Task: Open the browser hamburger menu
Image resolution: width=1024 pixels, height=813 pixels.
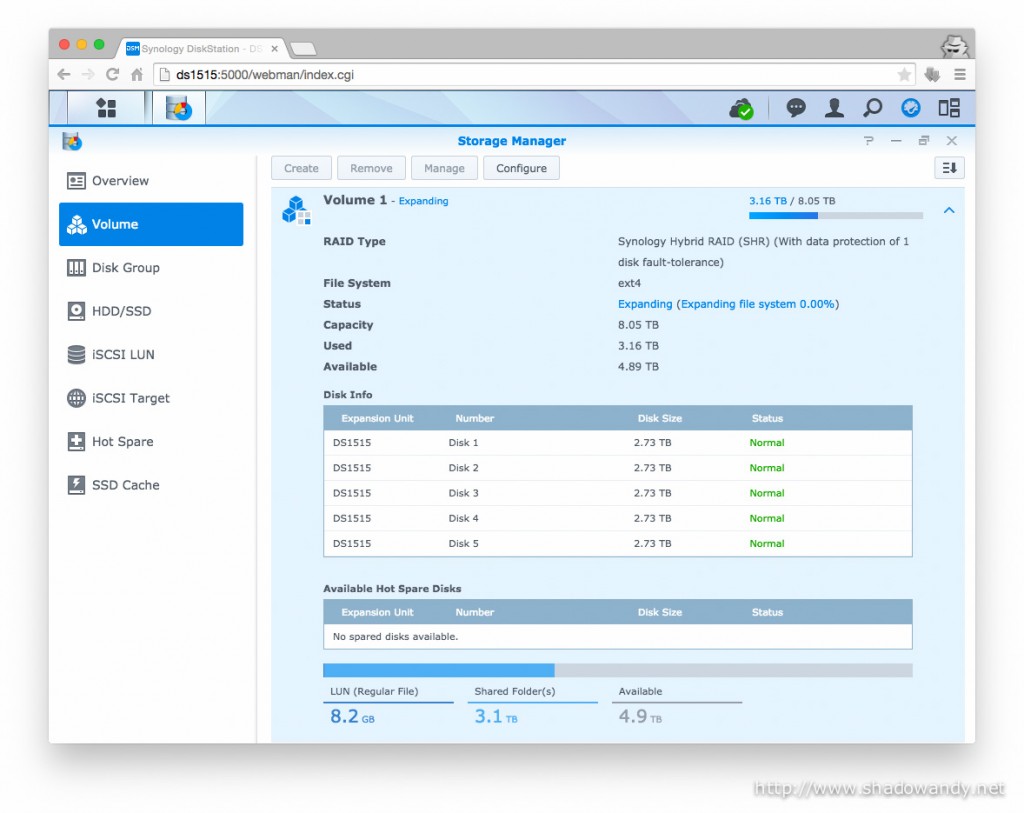Action: (x=959, y=74)
